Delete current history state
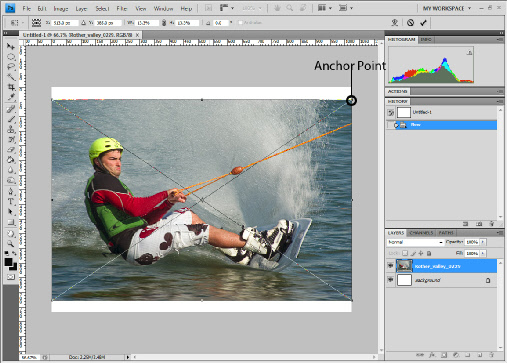The height and width of the screenshot is (363, 507). click(x=491, y=224)
